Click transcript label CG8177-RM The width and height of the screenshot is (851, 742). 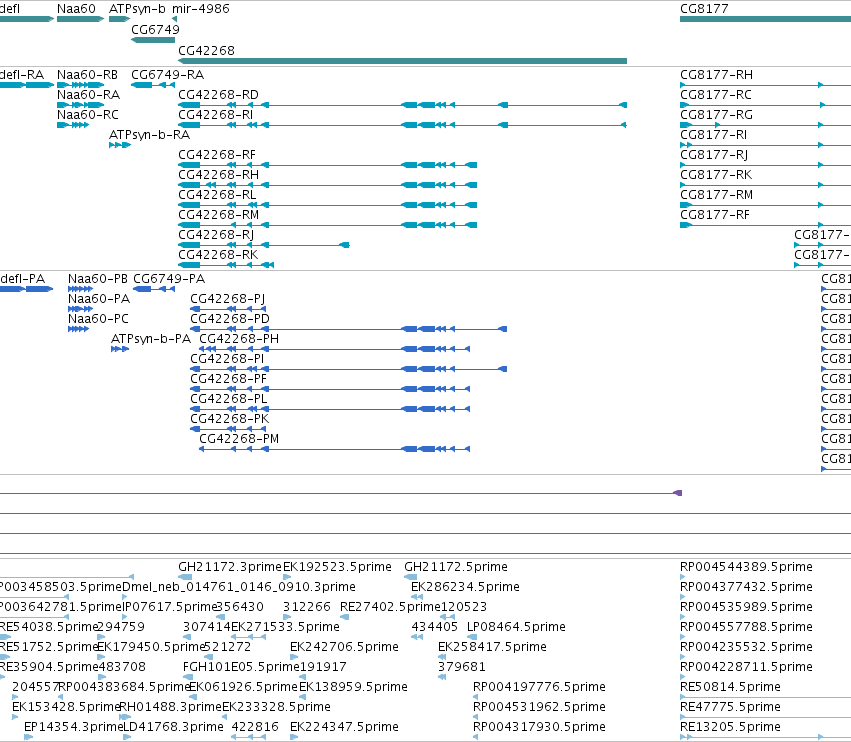(717, 195)
